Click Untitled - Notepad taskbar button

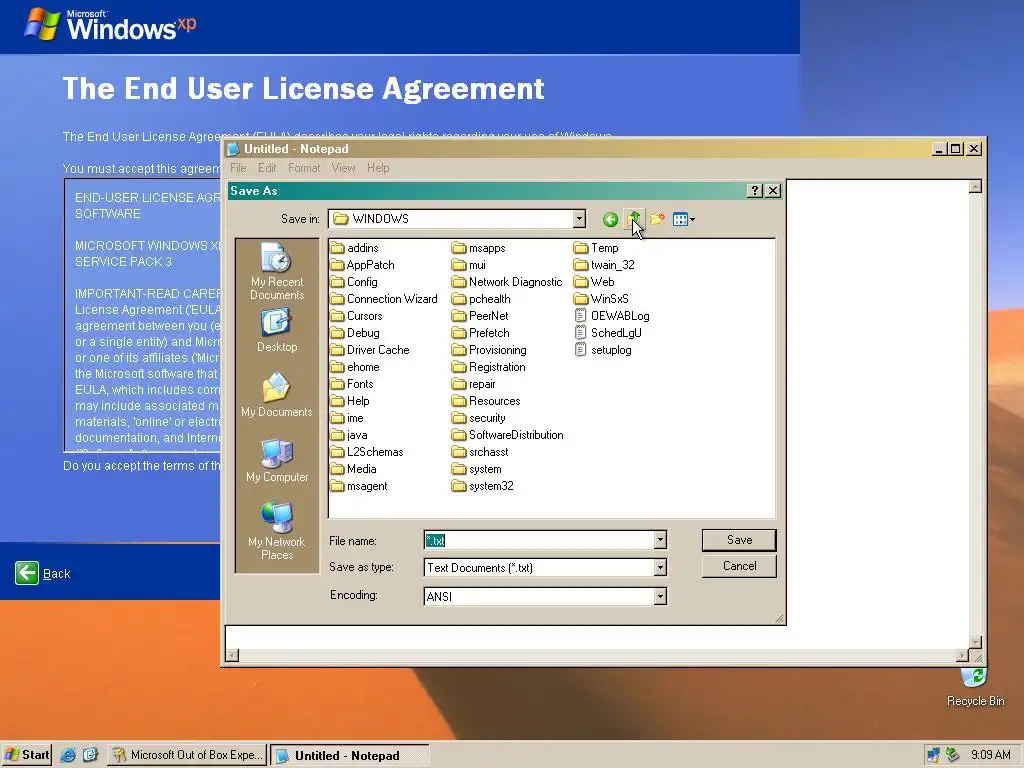[x=349, y=756]
